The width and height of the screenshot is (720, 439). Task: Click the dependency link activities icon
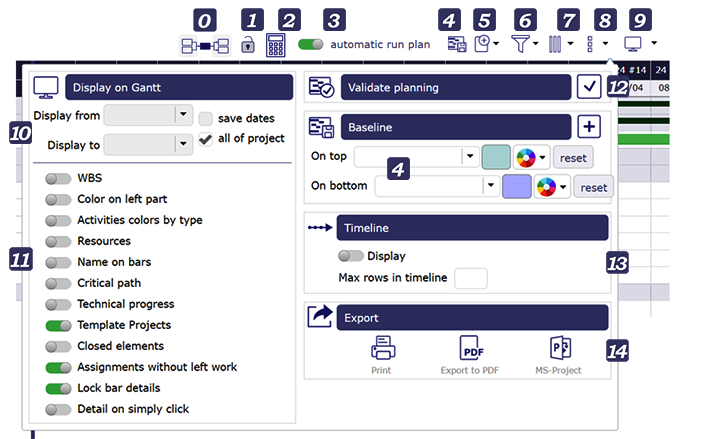click(205, 46)
